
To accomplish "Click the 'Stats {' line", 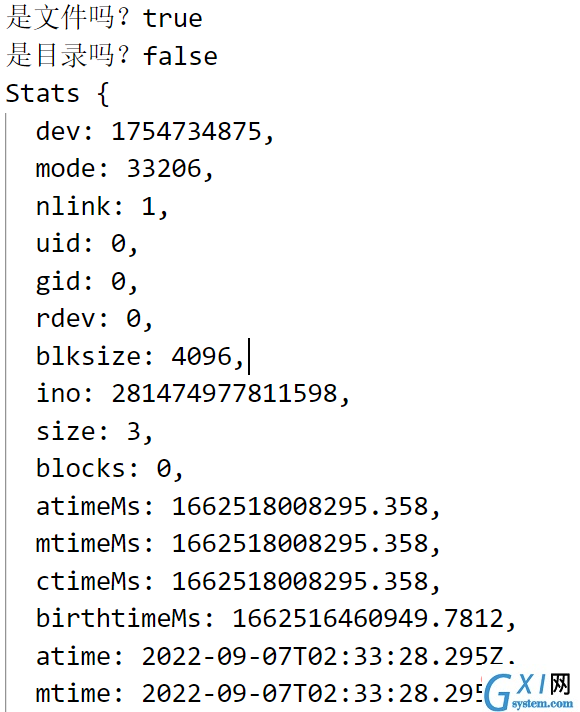I will coord(58,94).
